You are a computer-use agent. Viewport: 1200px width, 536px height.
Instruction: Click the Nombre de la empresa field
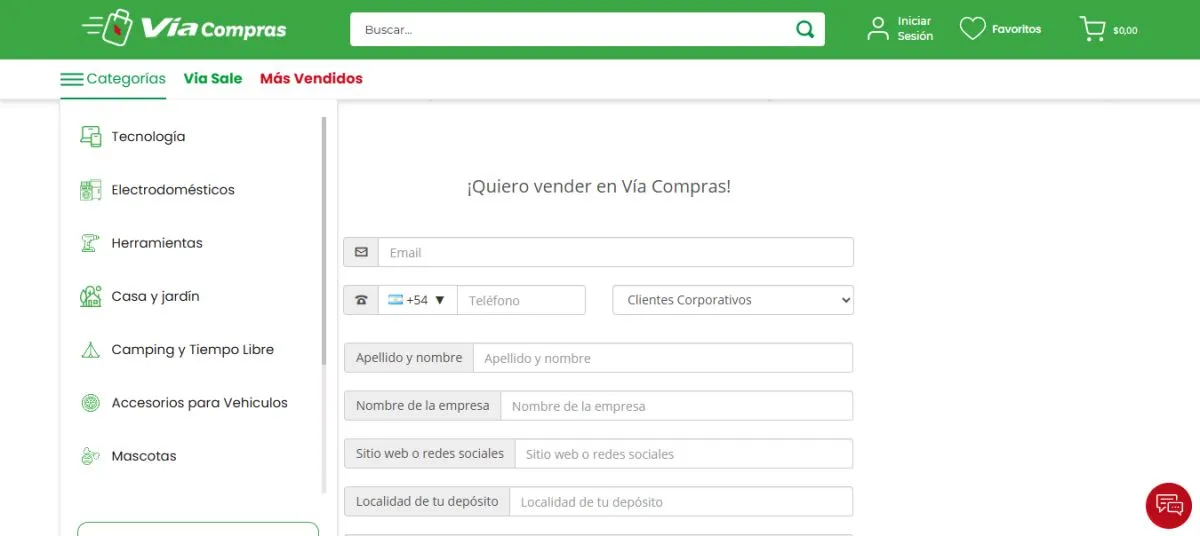tap(676, 406)
